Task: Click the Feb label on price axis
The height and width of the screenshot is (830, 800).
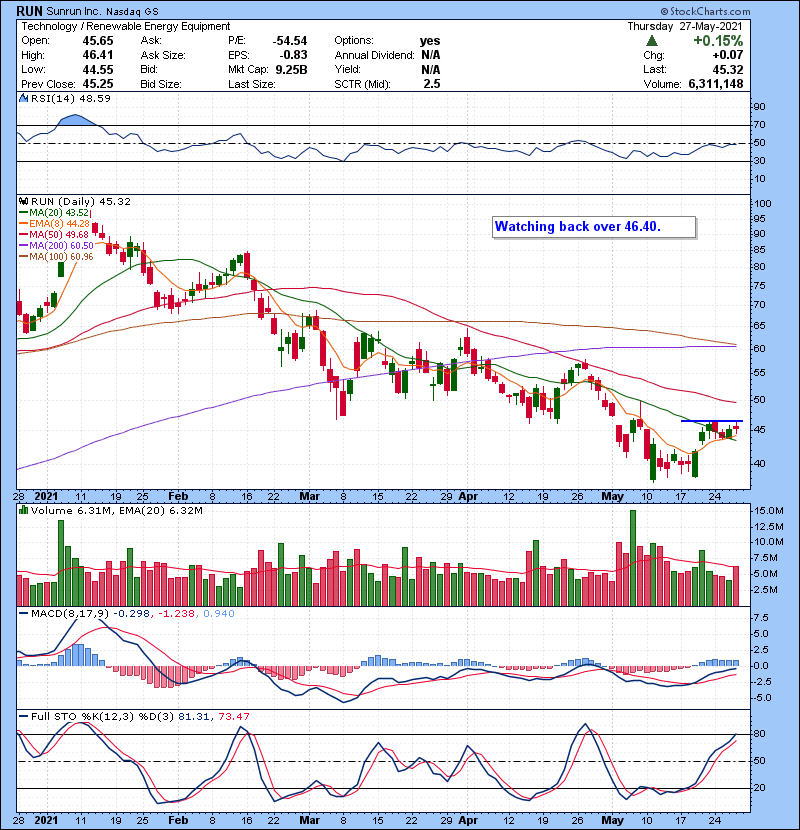Action: pos(178,496)
